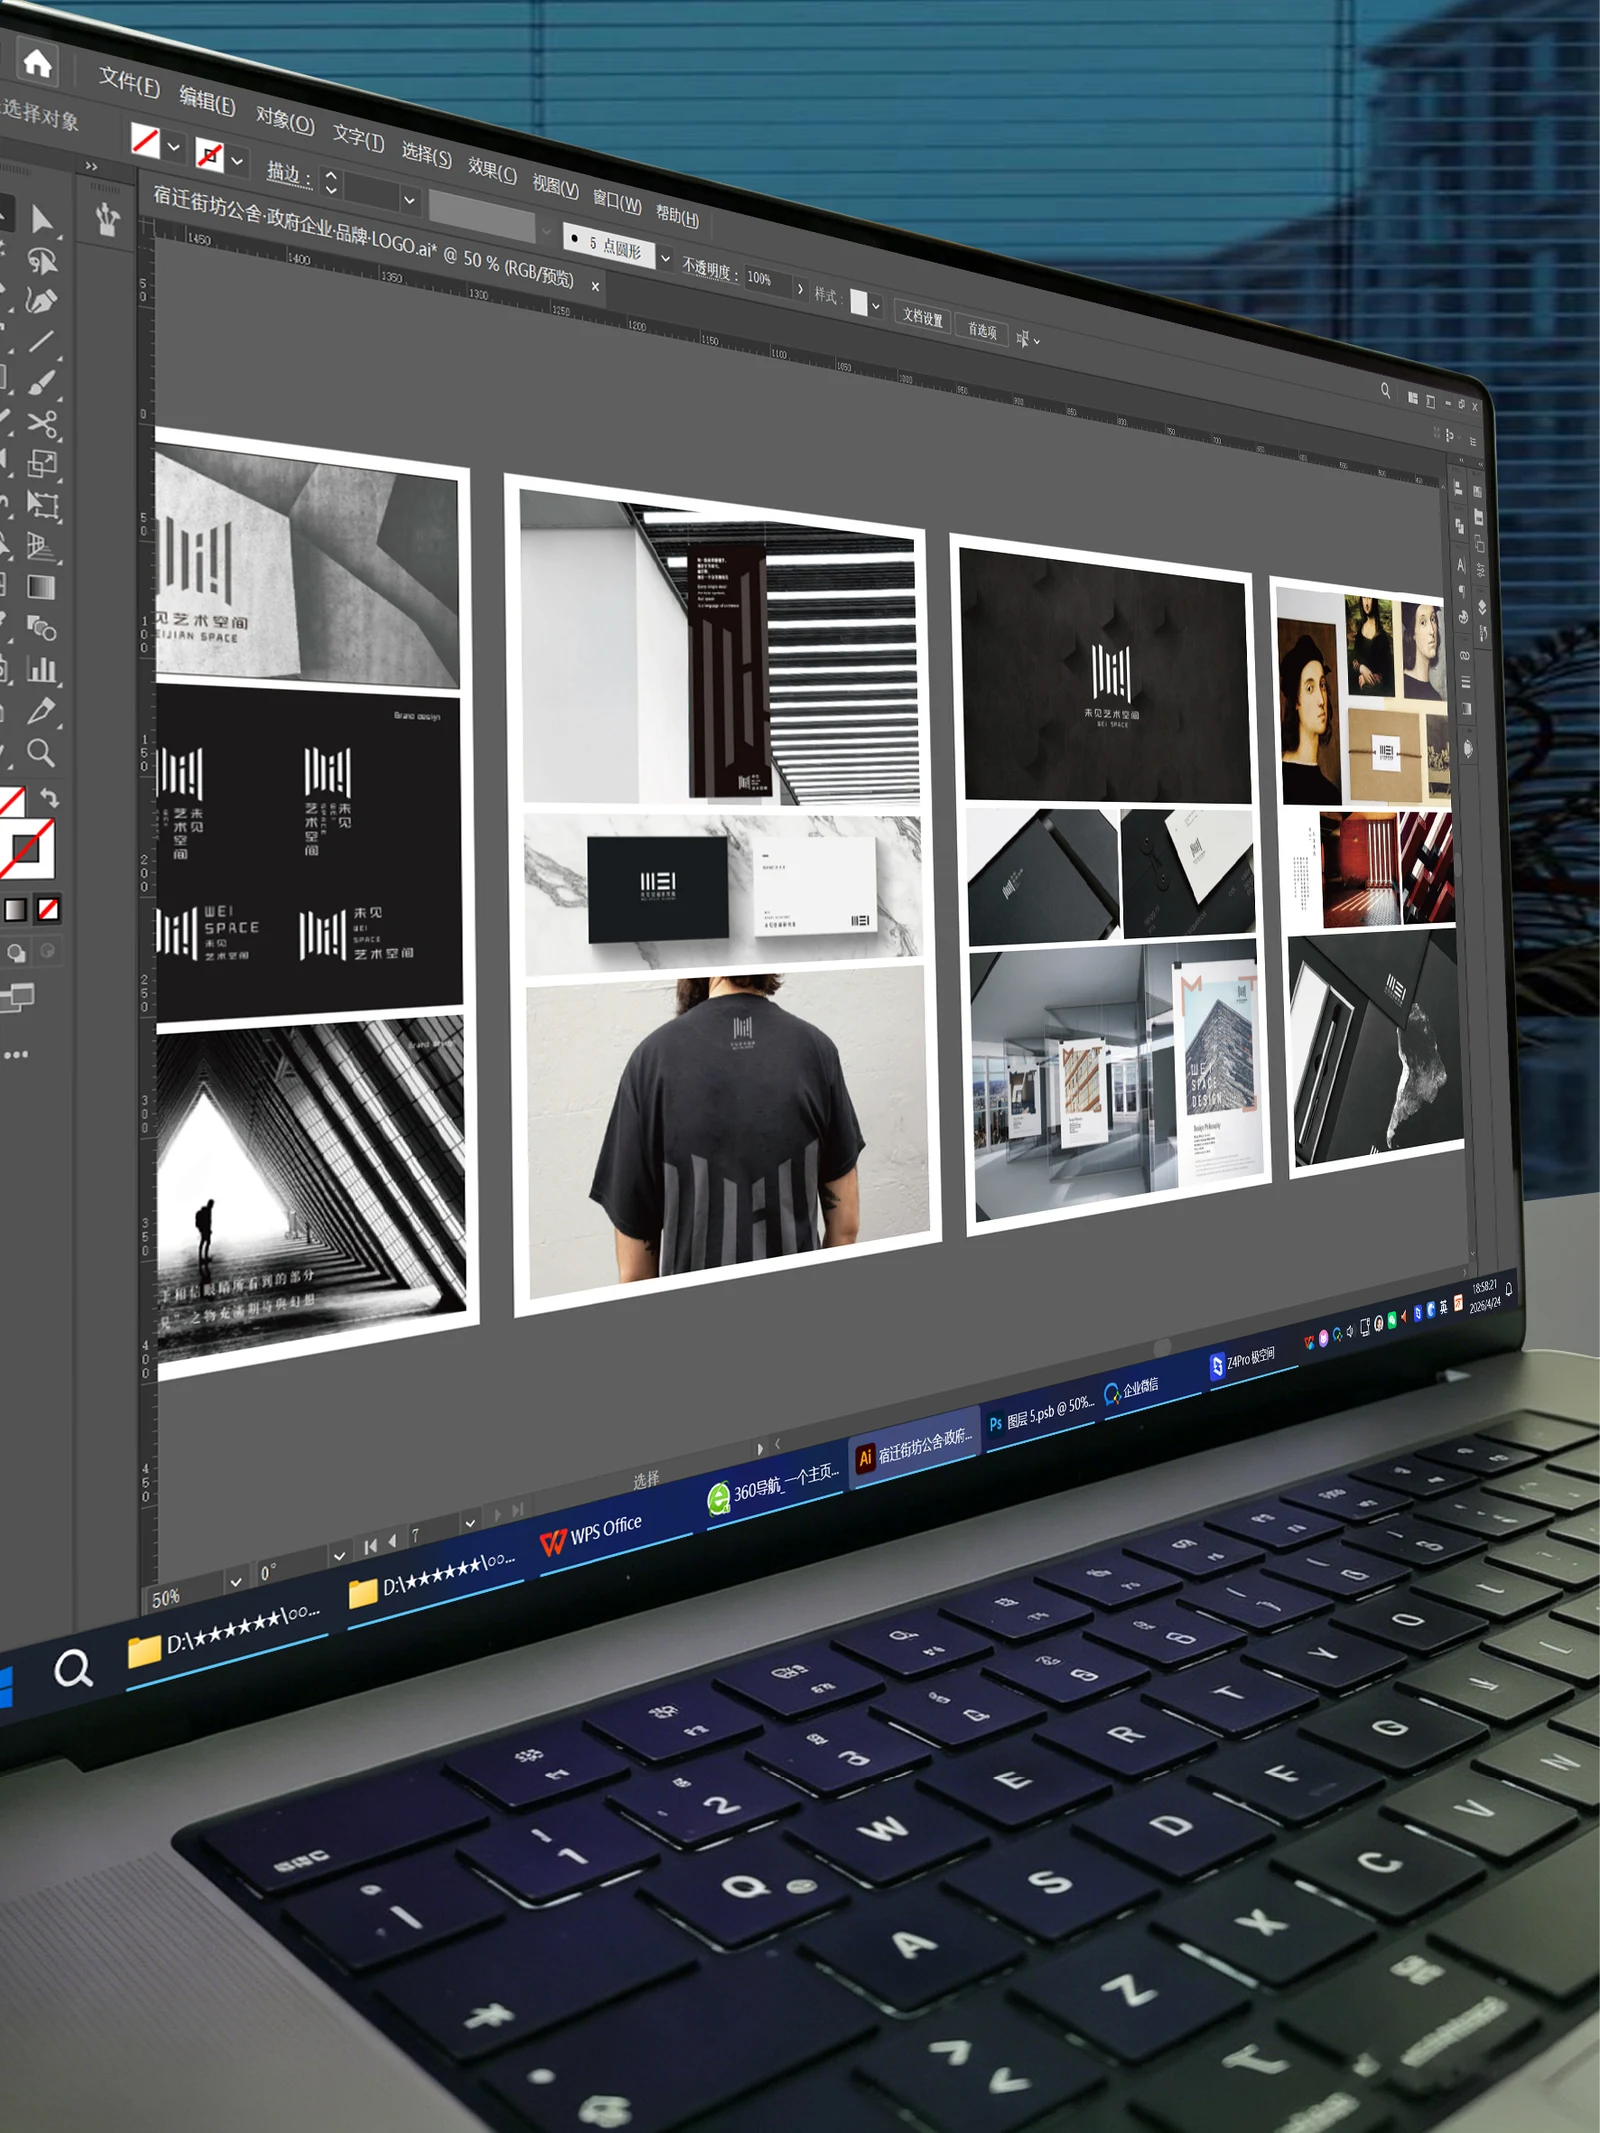1600x2133 pixels.
Task: Open the Windows taskbar search icon
Action: 72,1668
